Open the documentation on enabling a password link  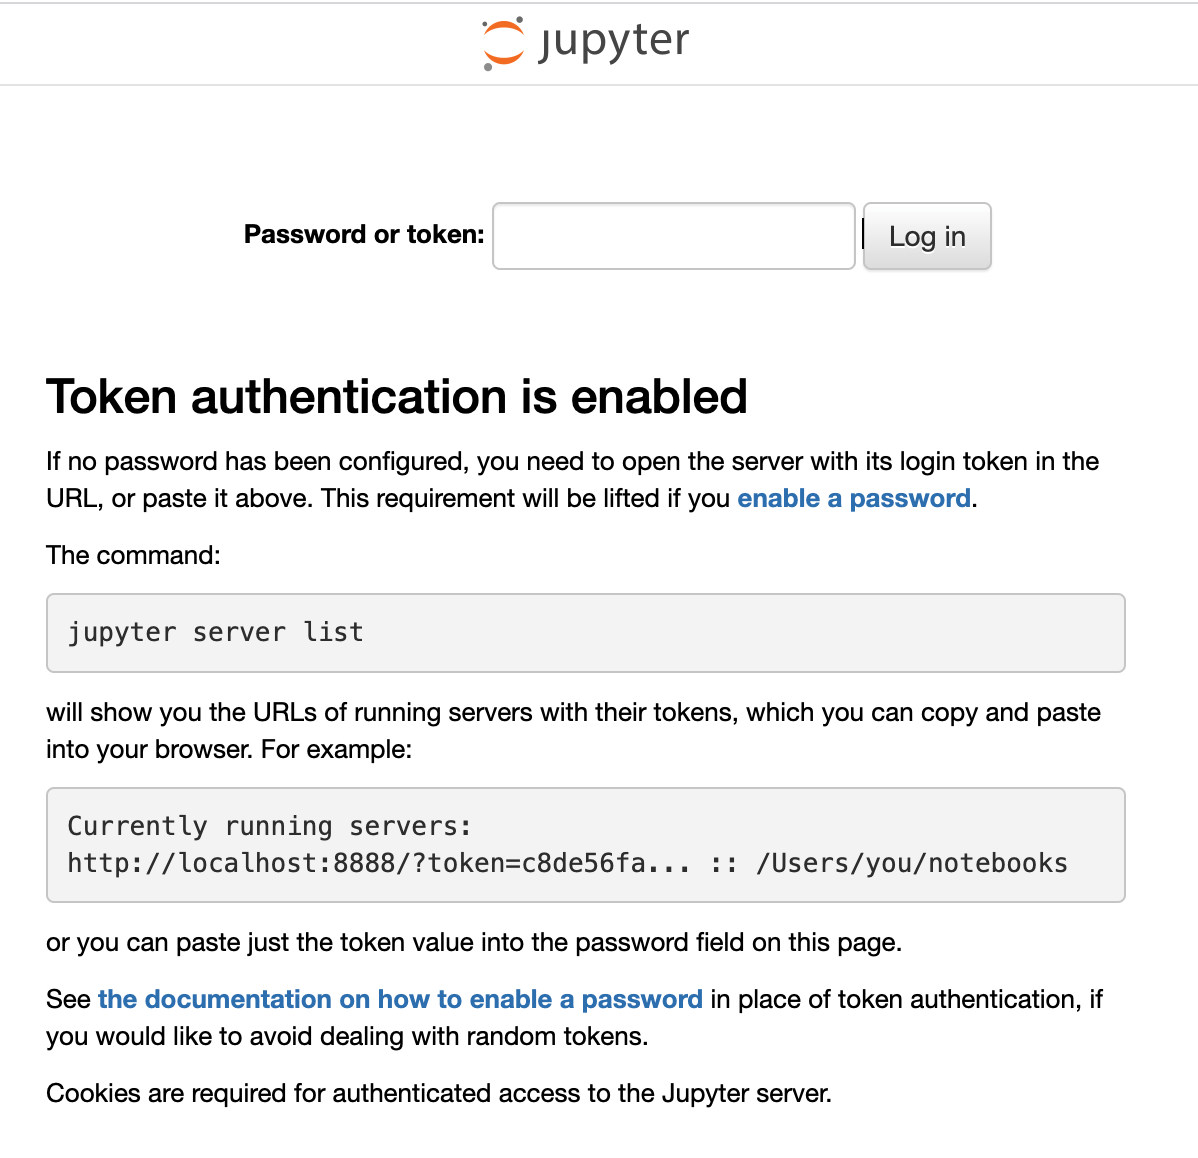coord(400,999)
